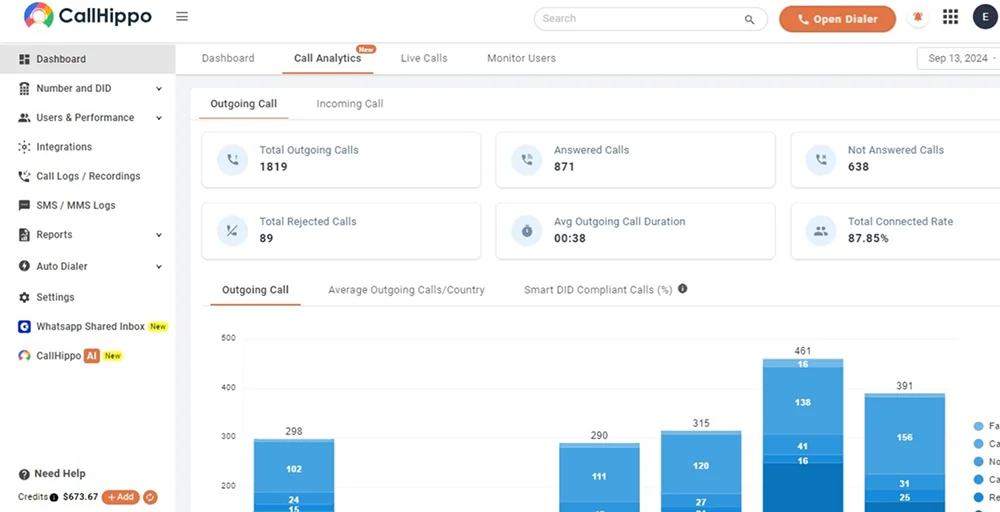This screenshot has height=512, width=1000.
Task: Expand Reports submenu chevron
Action: coord(159,235)
